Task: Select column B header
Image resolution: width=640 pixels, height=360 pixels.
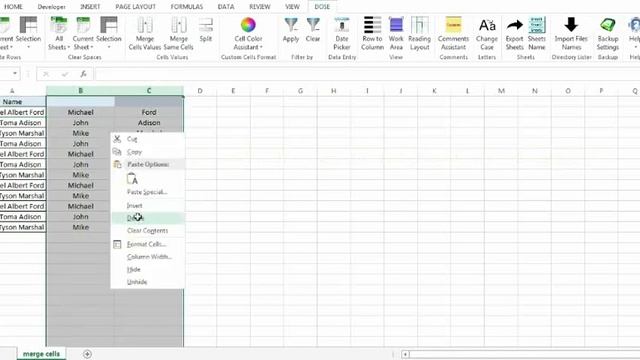Action: [80, 91]
